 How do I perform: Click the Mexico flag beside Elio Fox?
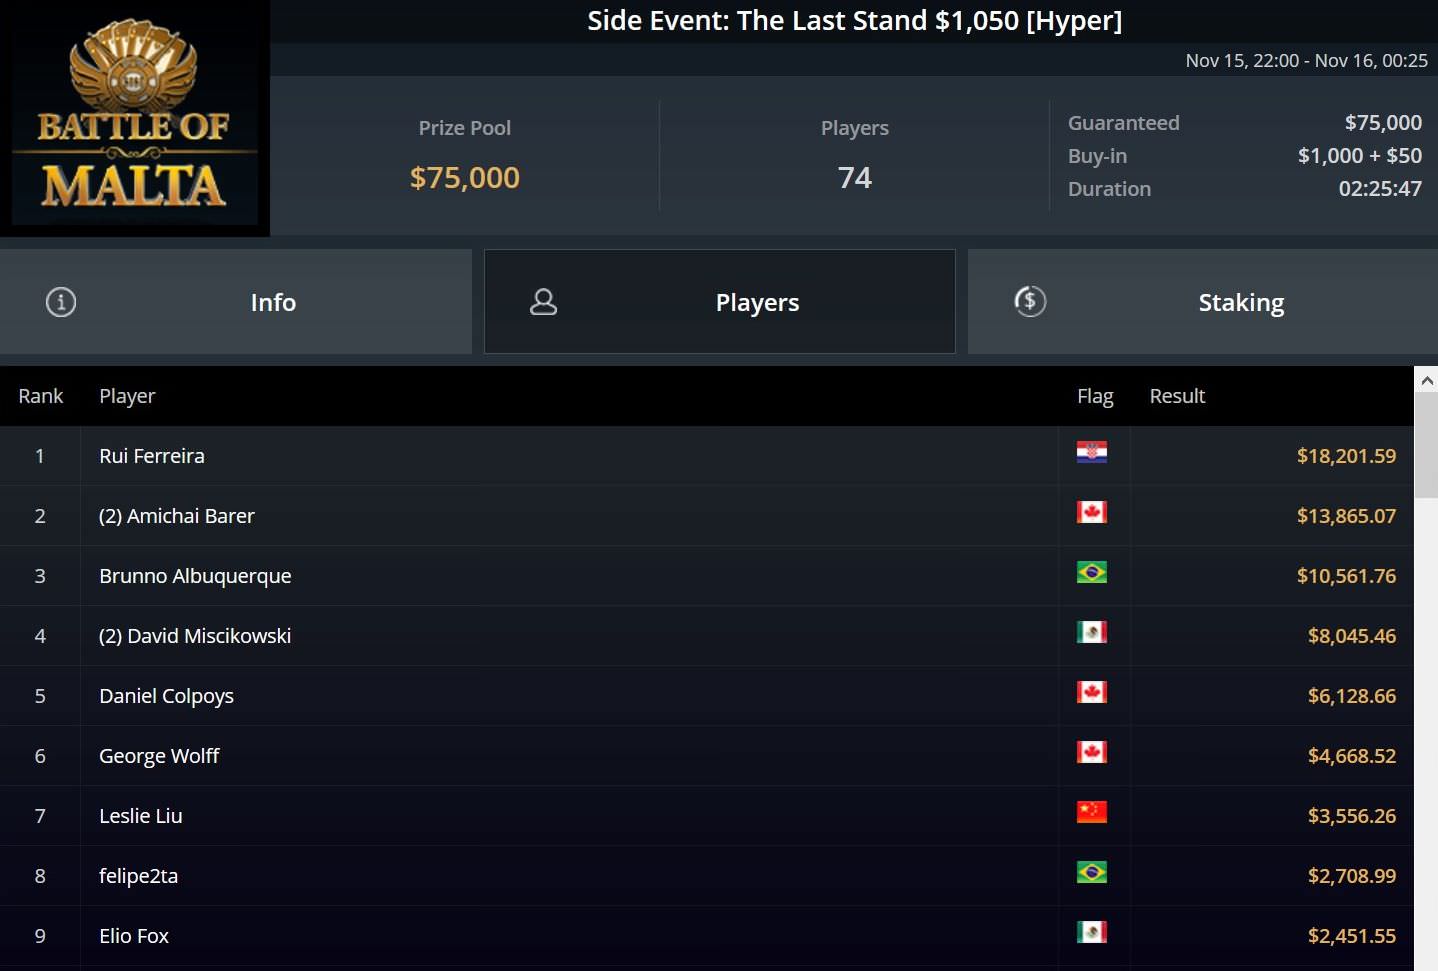point(1091,933)
